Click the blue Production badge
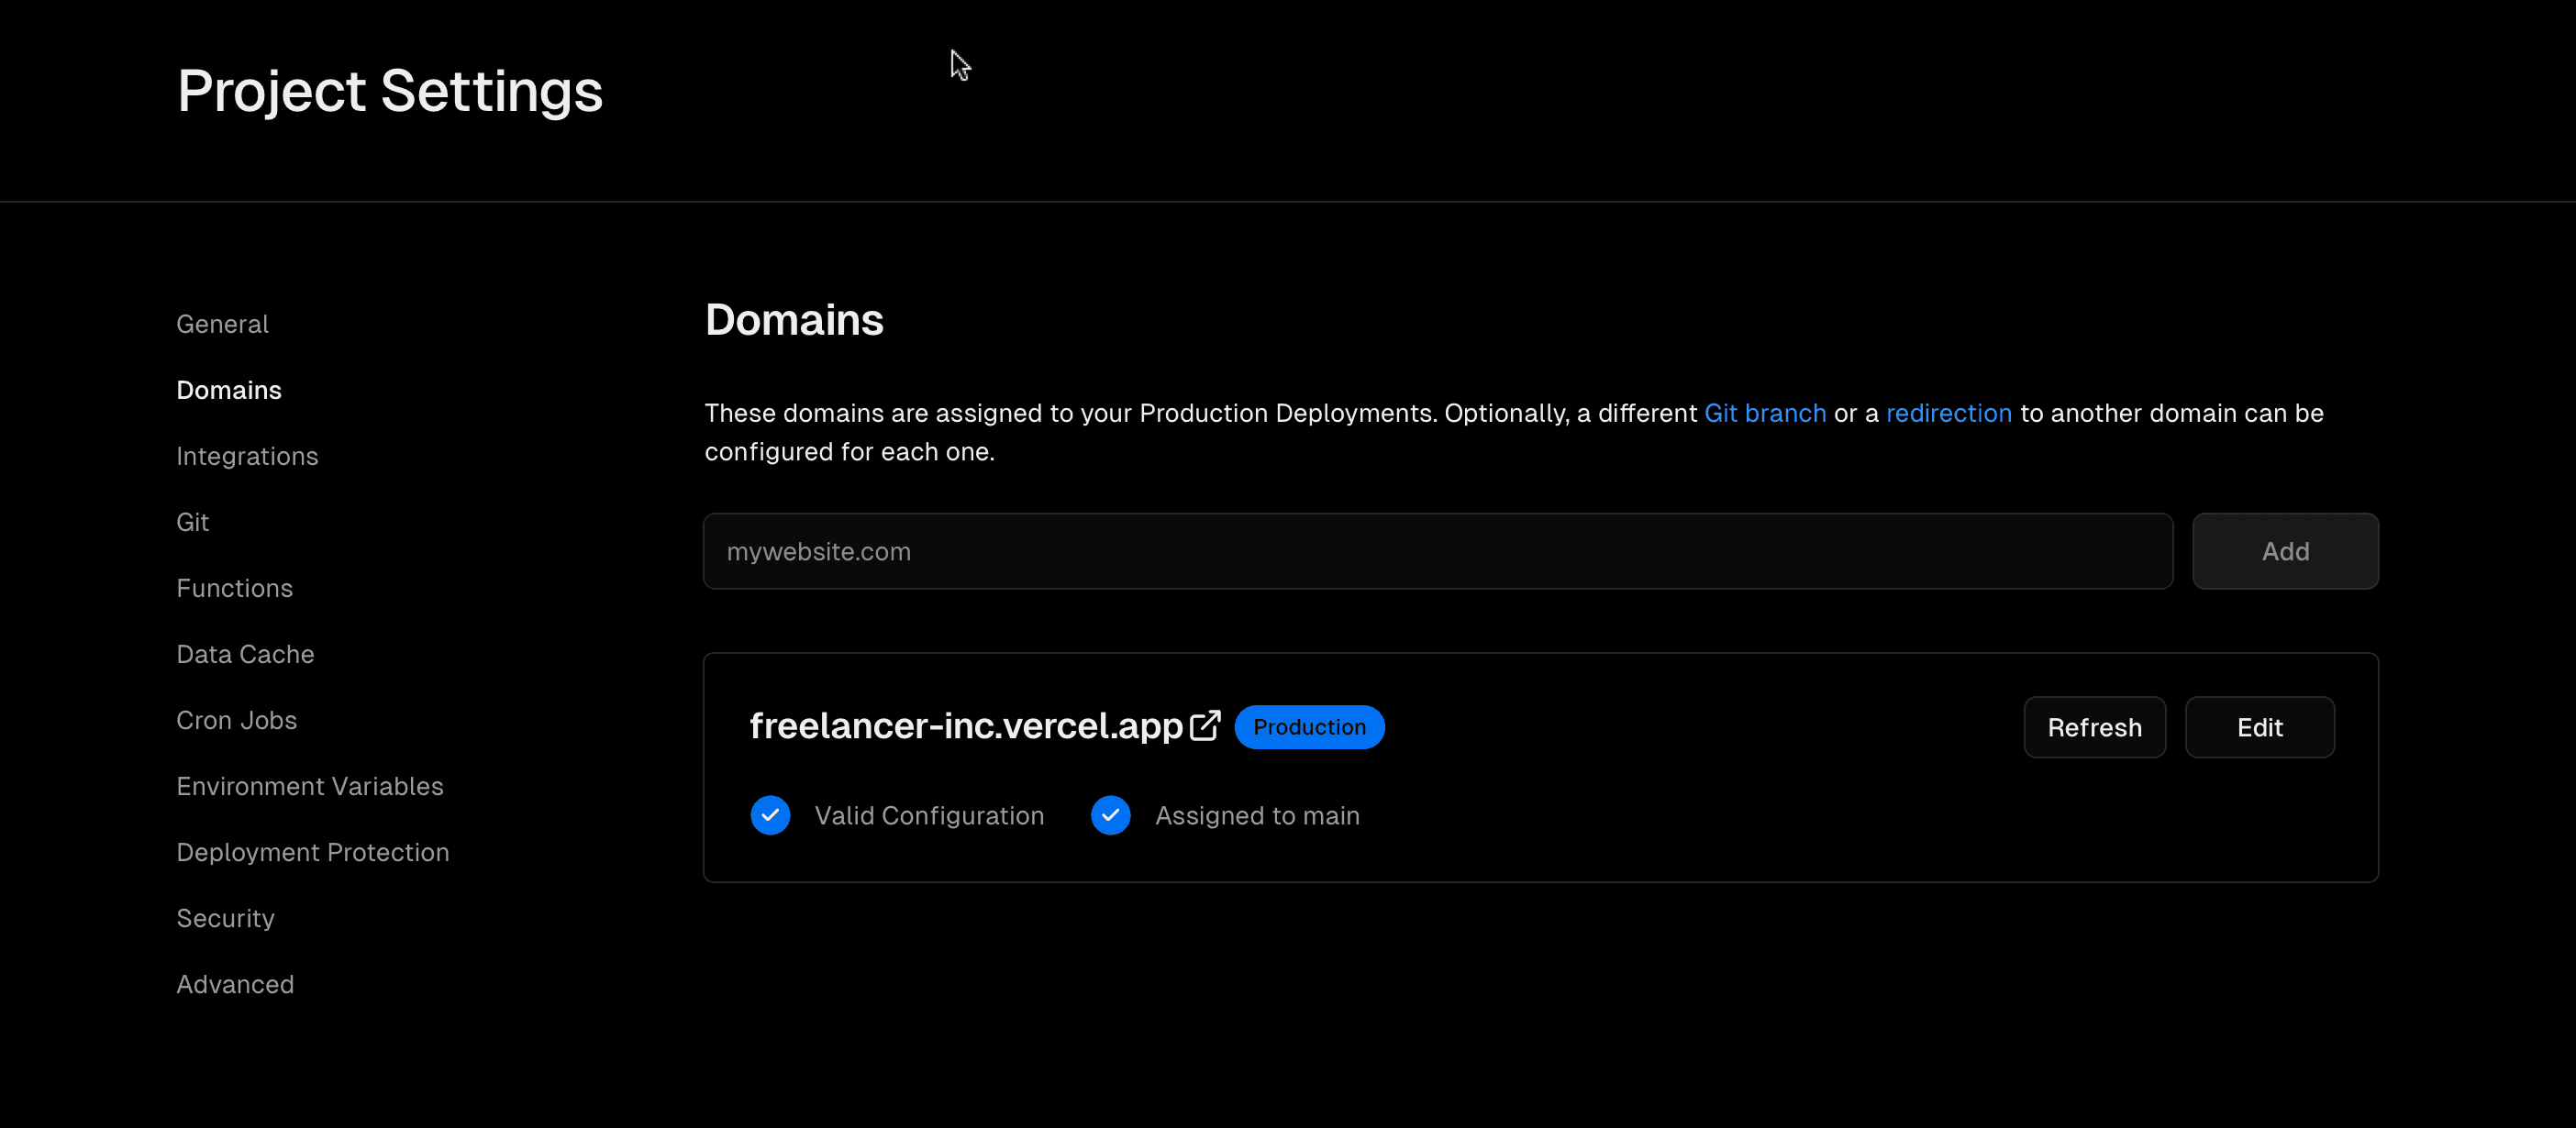This screenshot has height=1128, width=2576. click(x=1309, y=727)
